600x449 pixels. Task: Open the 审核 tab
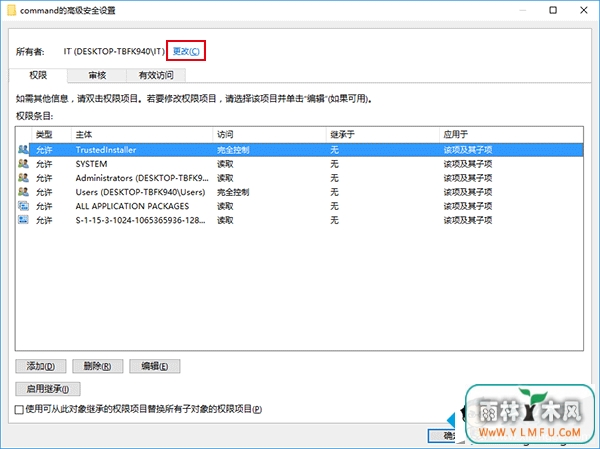(97, 75)
